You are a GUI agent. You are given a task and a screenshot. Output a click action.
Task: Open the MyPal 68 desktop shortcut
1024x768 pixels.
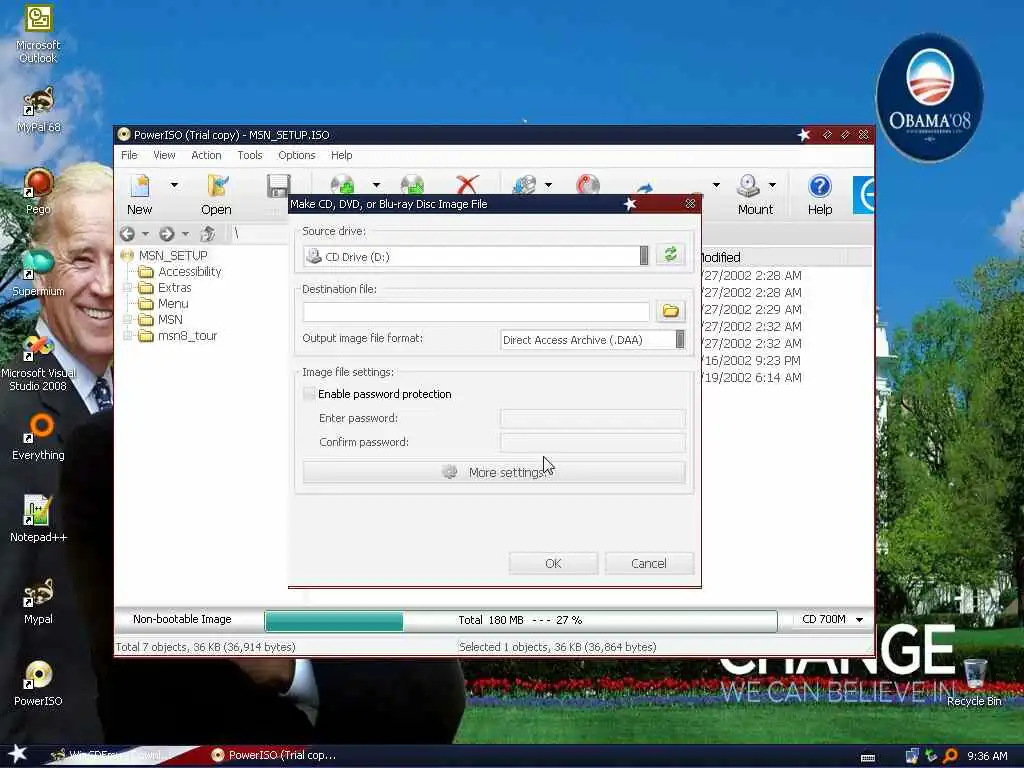coord(38,110)
